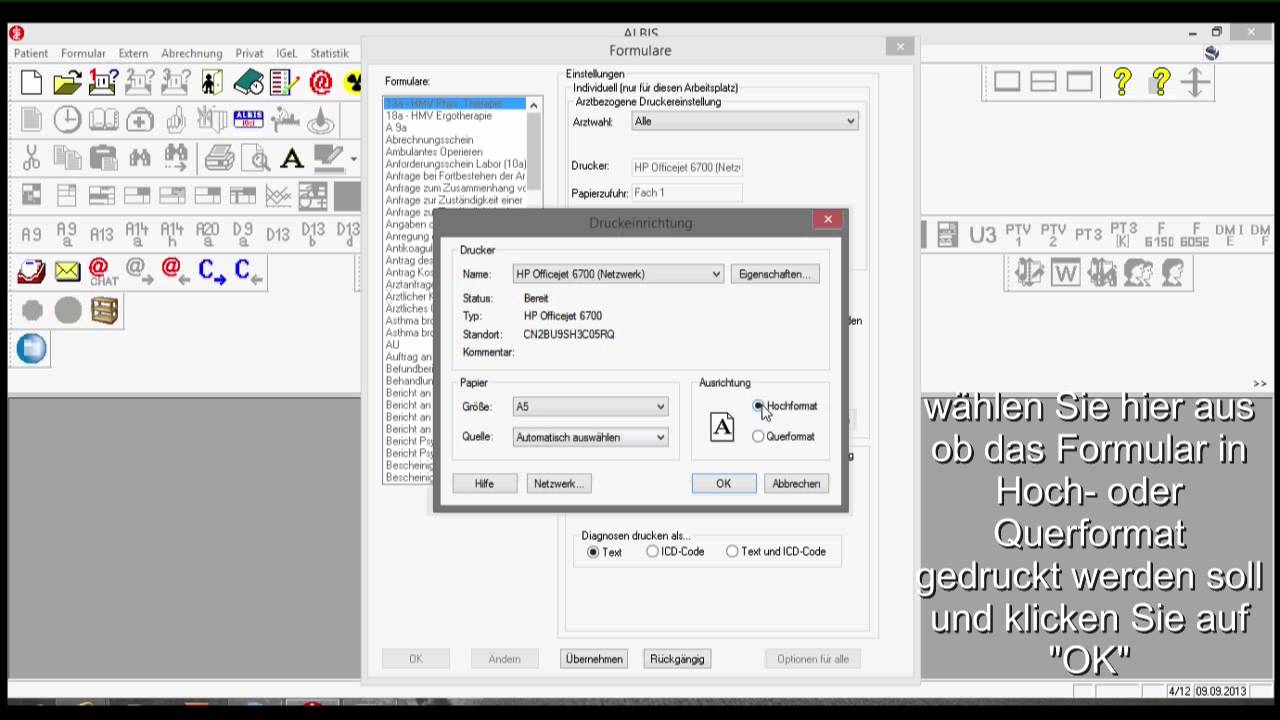Open the Quelle paper source dropdown
Image resolution: width=1280 pixels, height=720 pixels.
pyautogui.click(x=590, y=437)
